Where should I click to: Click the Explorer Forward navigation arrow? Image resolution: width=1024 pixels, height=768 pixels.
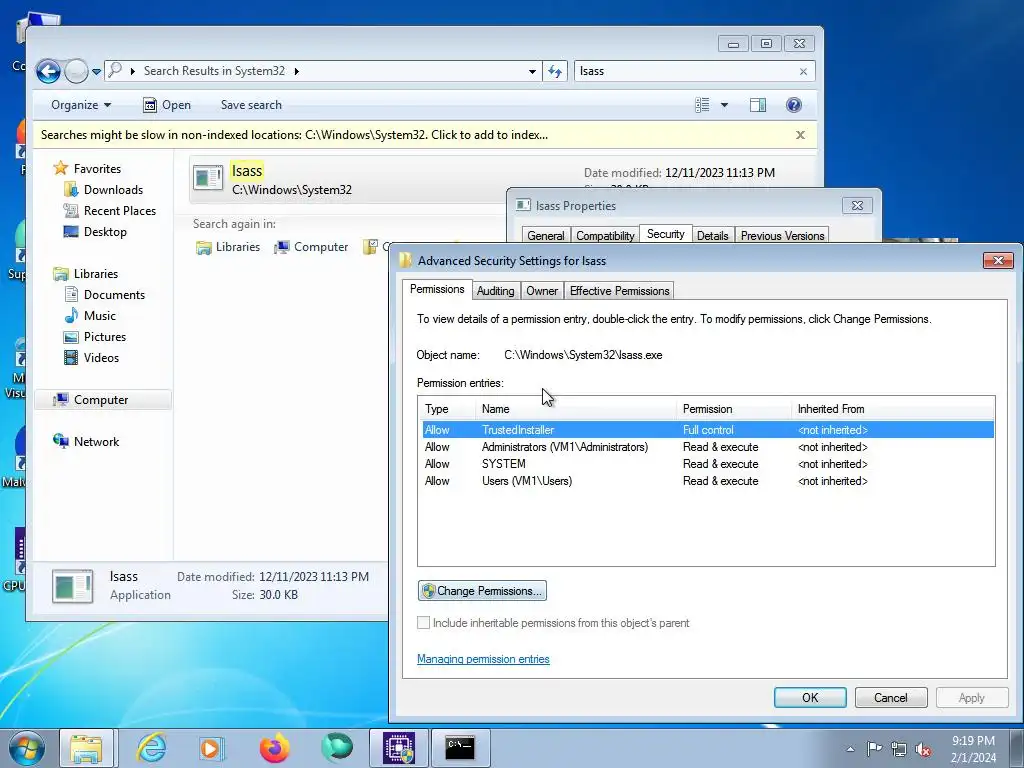click(x=76, y=71)
